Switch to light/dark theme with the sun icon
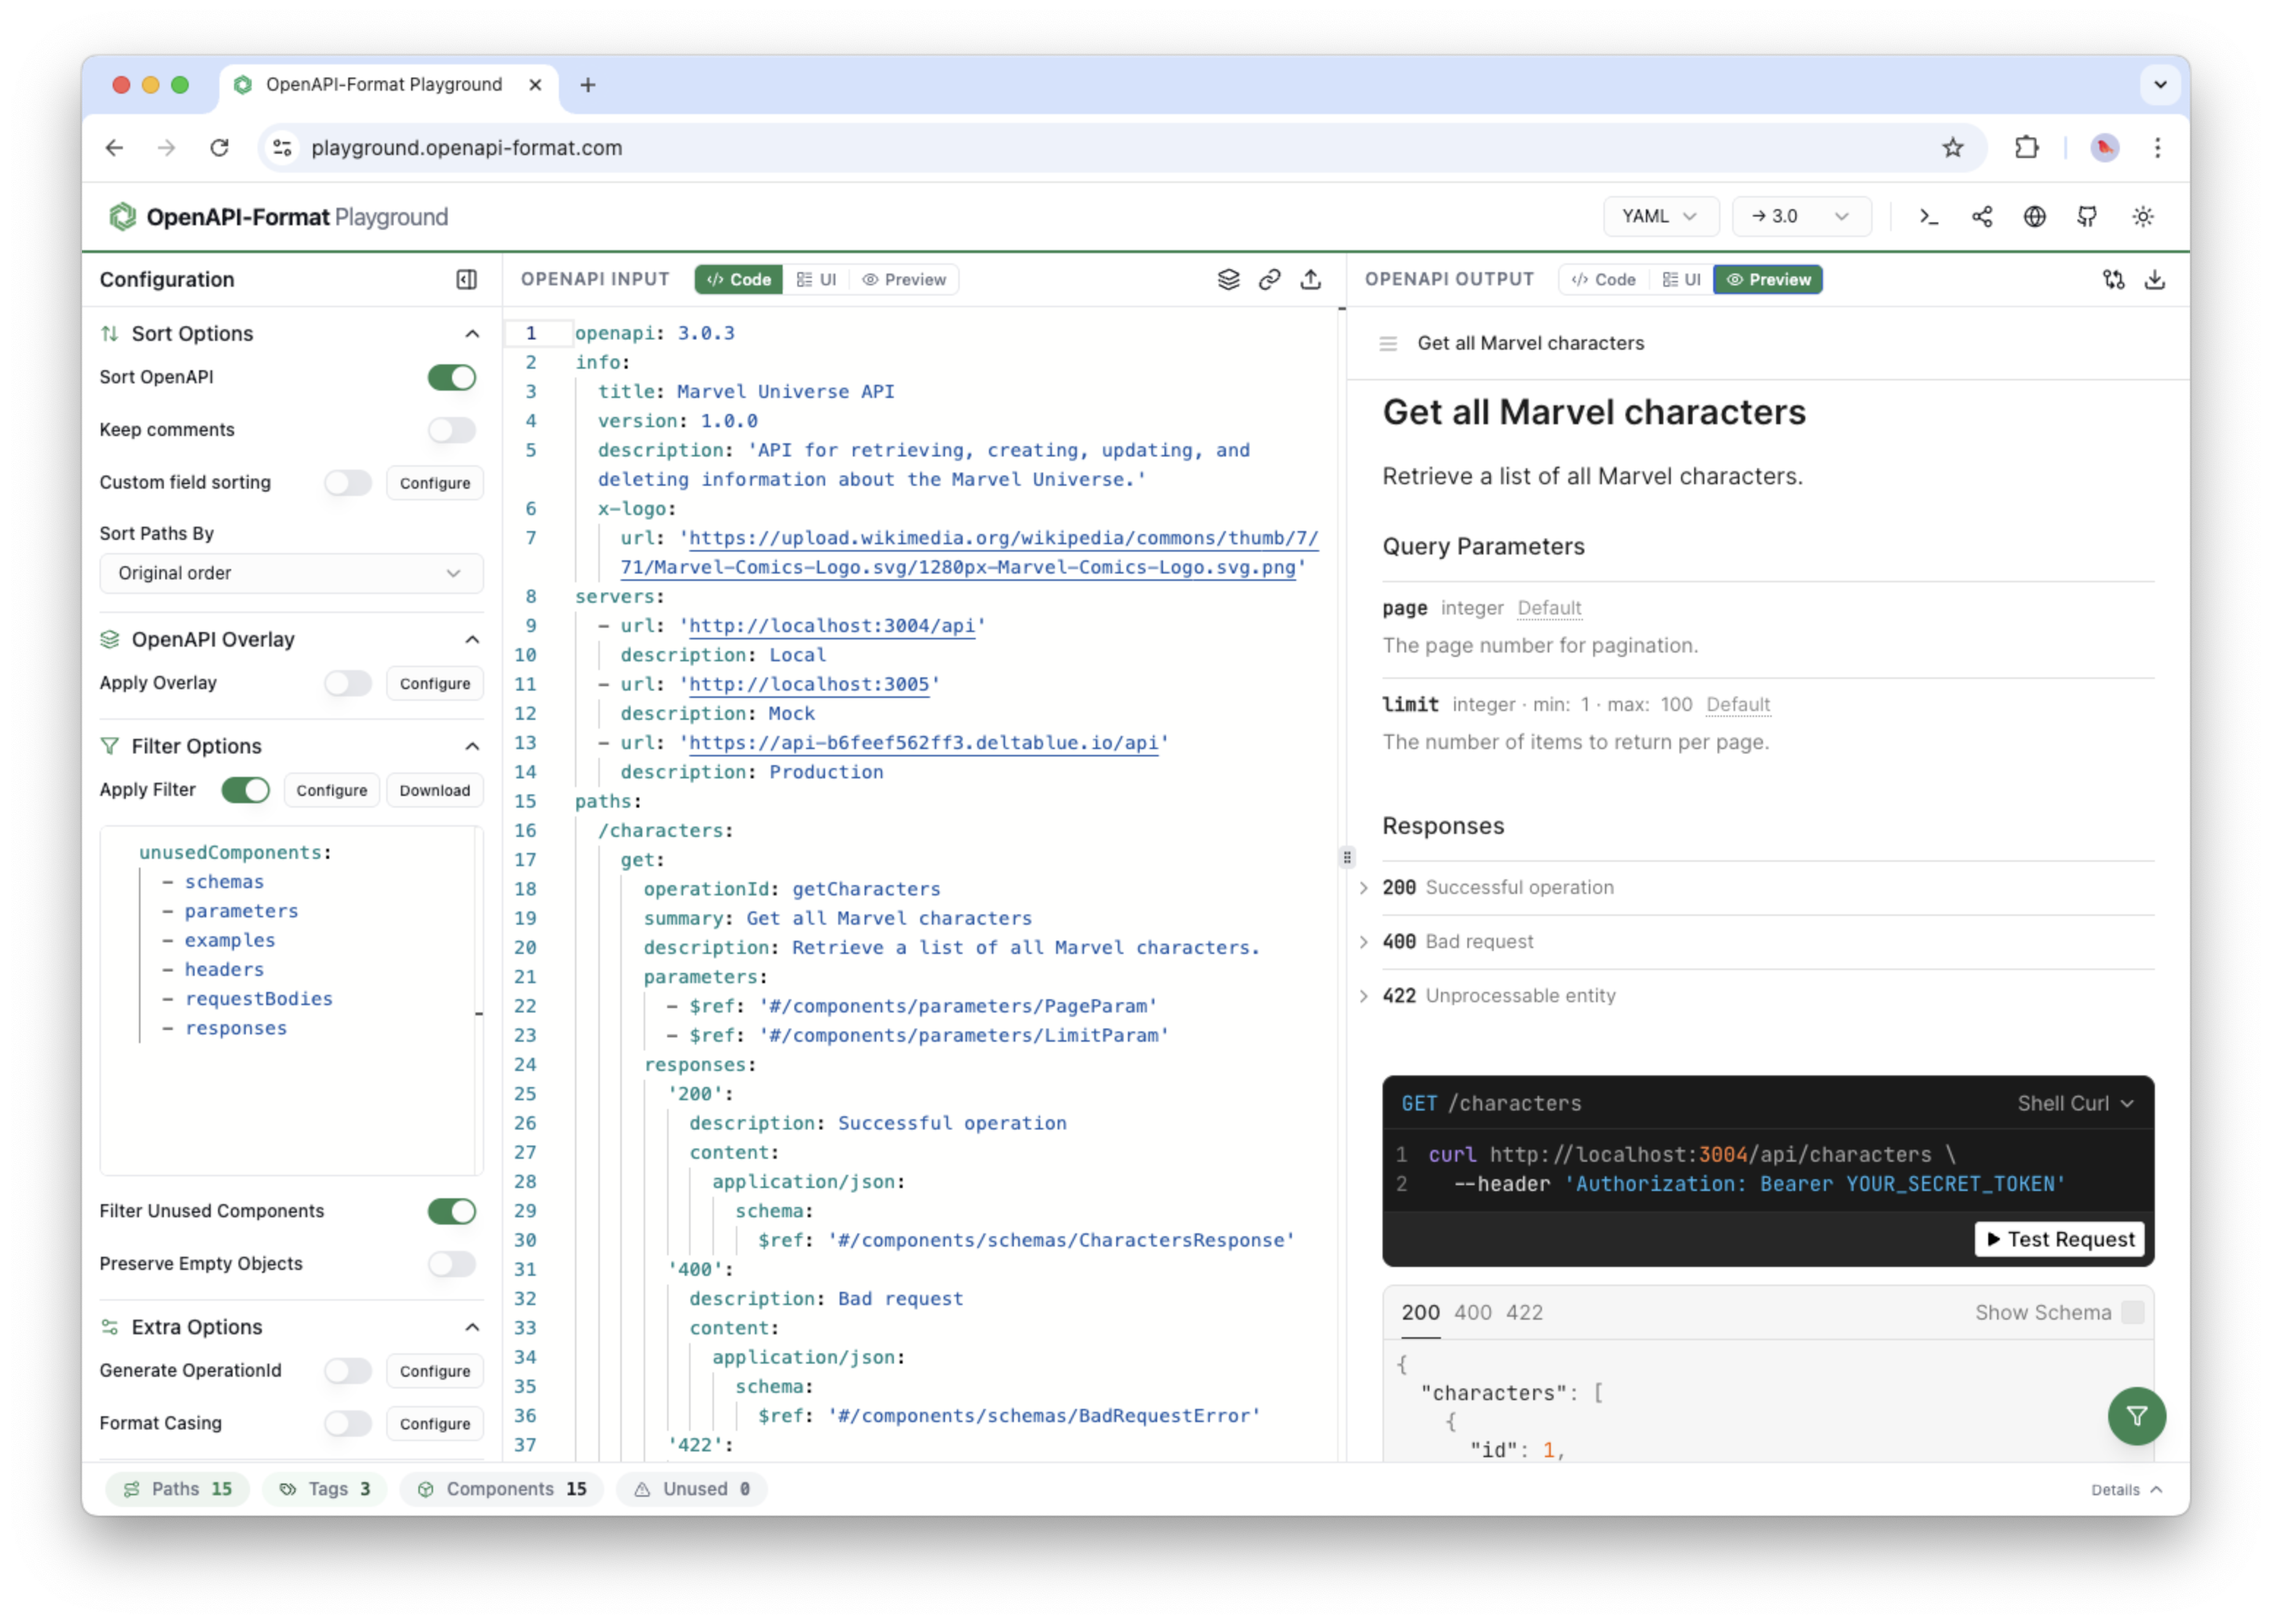The image size is (2272, 1624). point(2143,216)
